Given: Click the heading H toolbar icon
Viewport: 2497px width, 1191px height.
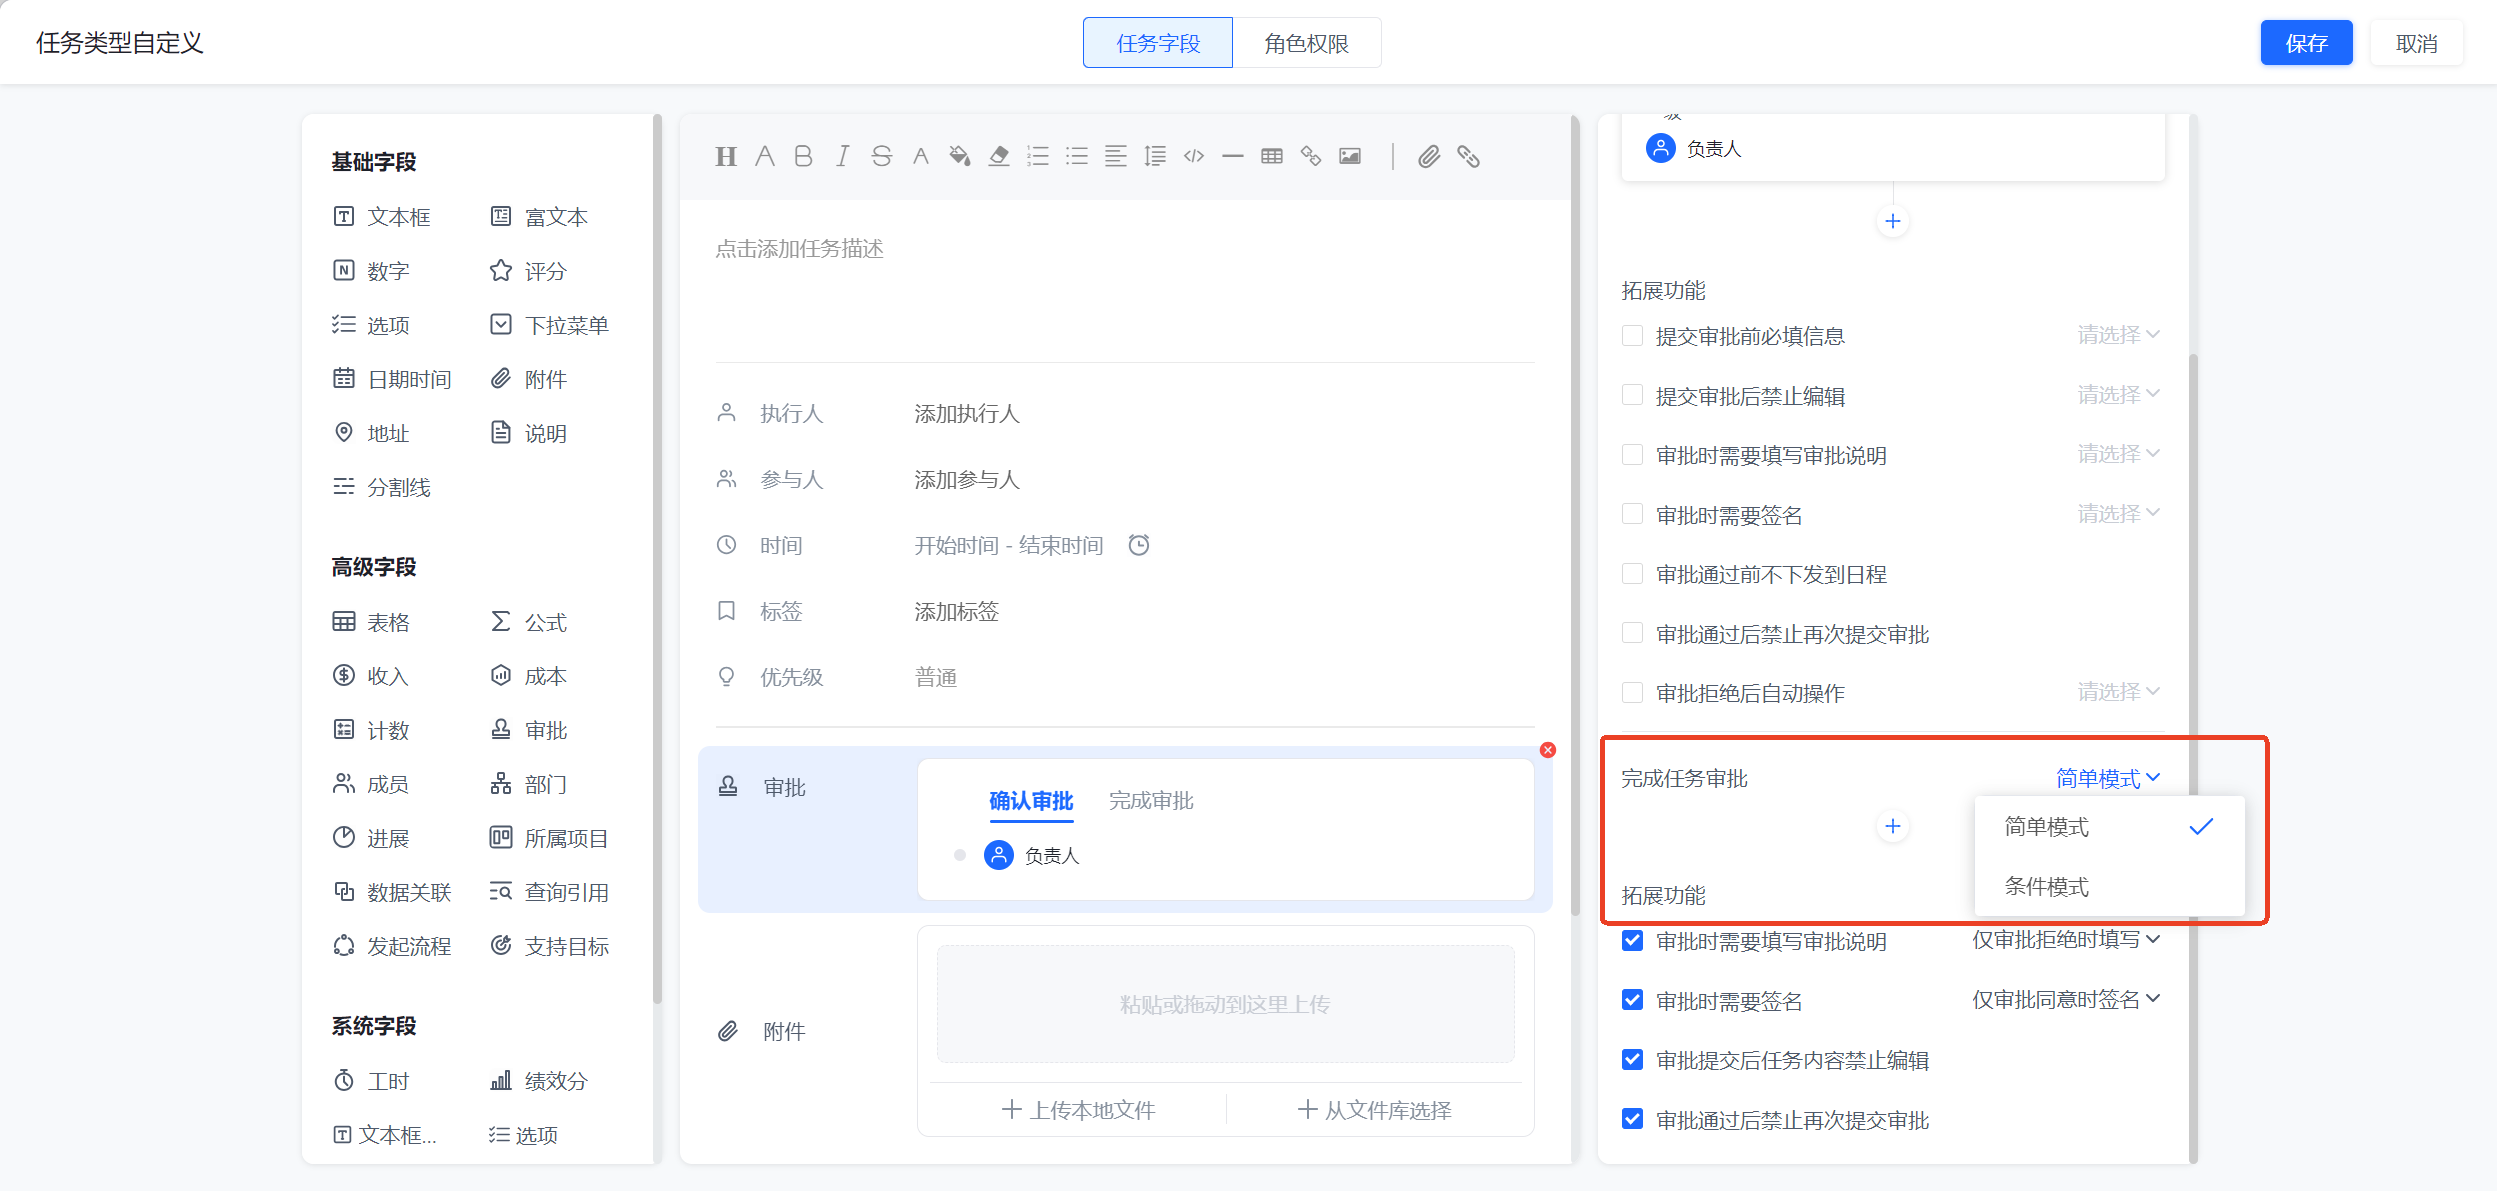Looking at the screenshot, I should click(726, 156).
